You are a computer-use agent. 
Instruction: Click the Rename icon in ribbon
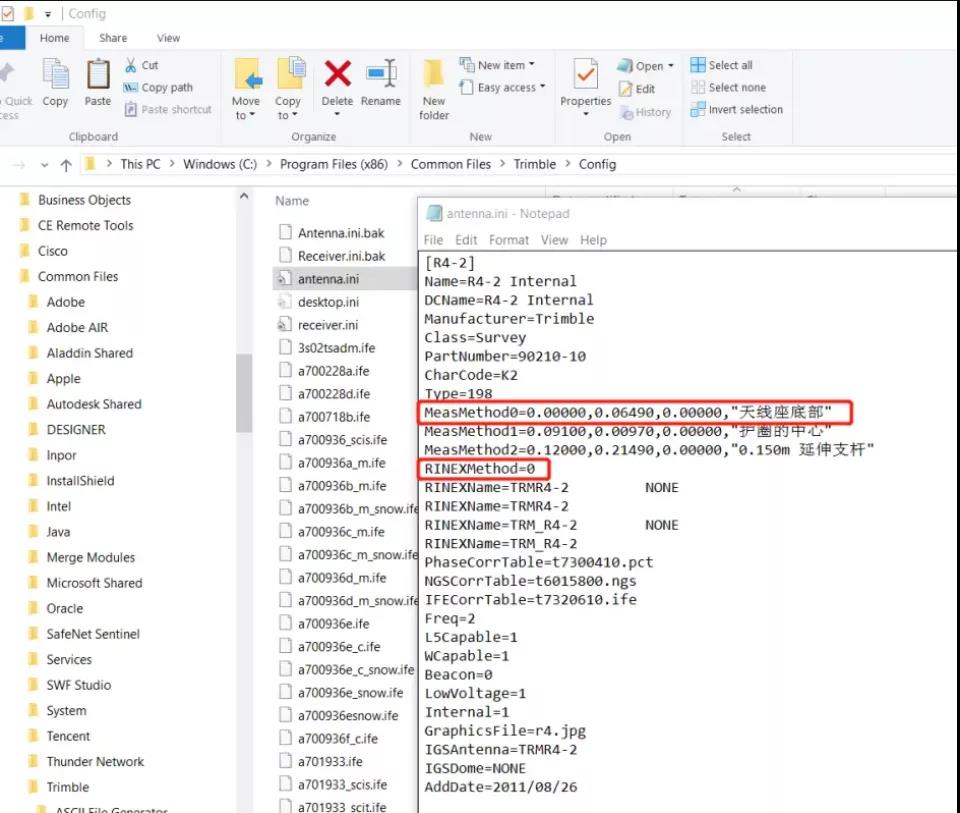click(x=380, y=76)
